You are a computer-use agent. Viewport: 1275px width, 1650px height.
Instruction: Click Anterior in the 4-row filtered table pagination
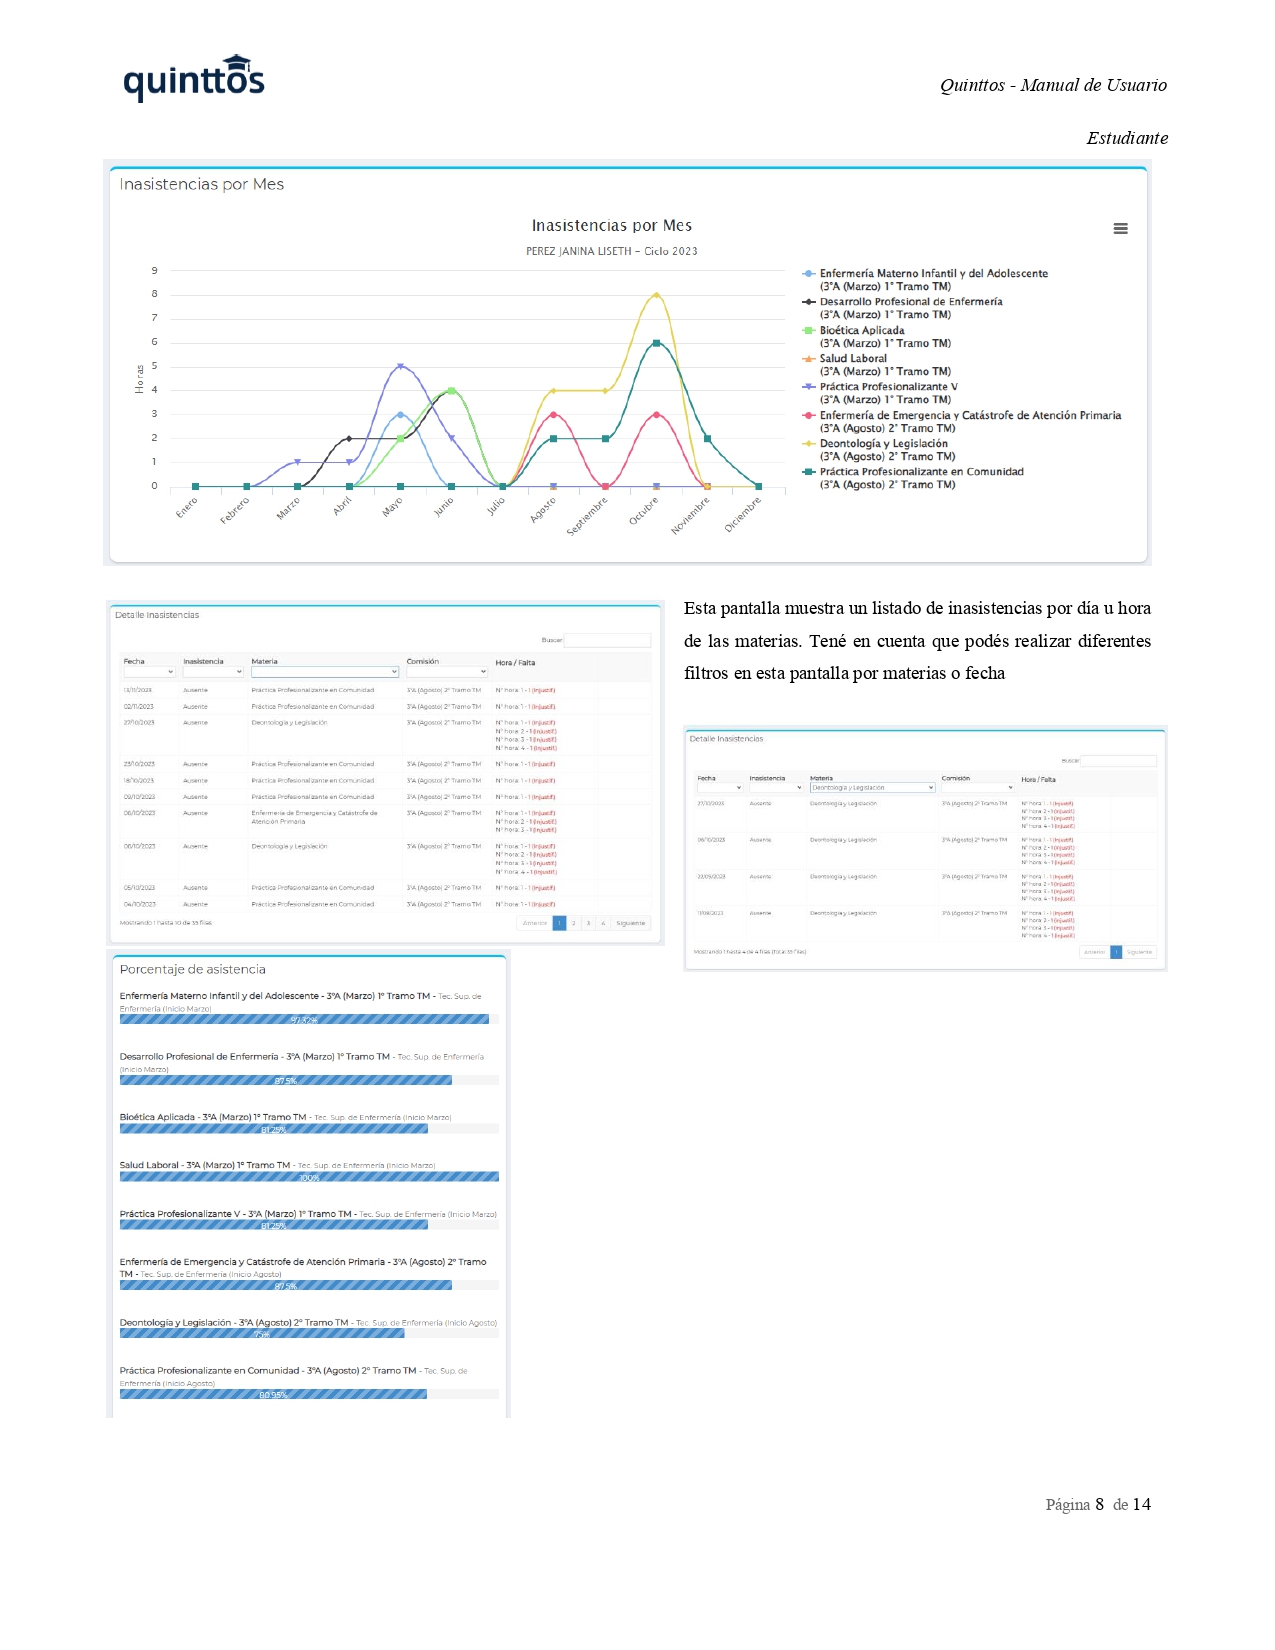point(1095,953)
